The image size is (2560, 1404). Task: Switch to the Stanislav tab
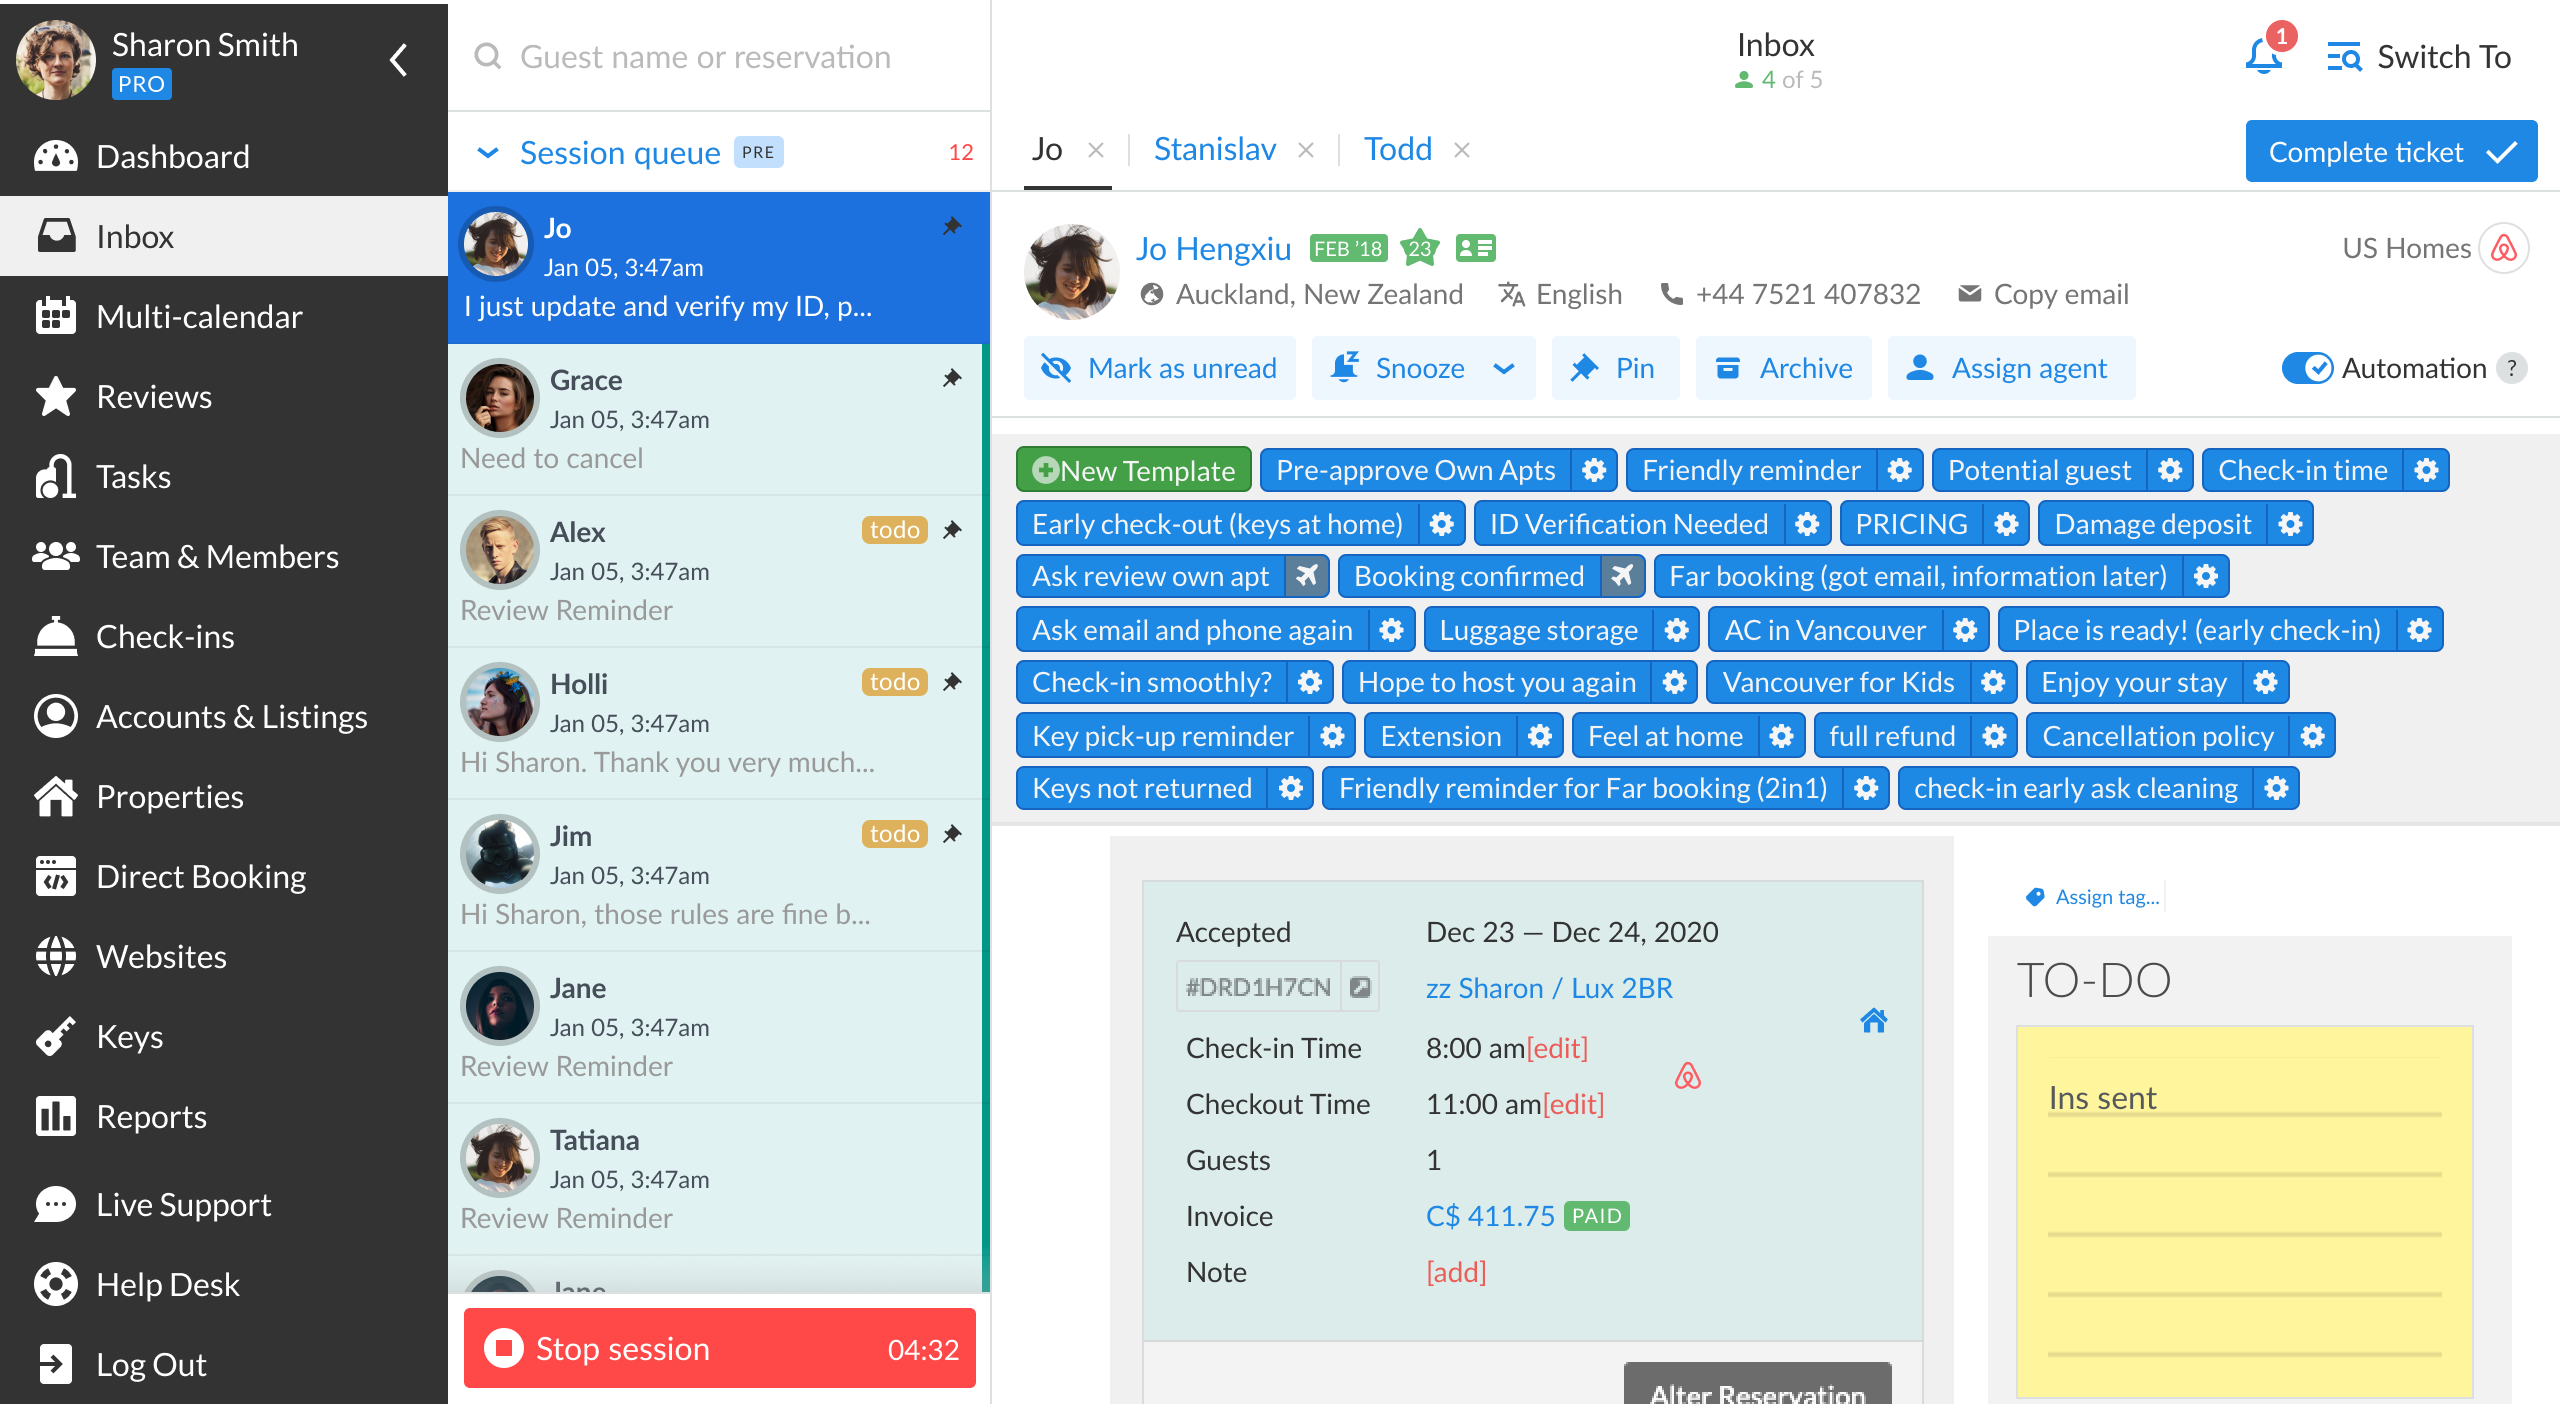click(1214, 150)
